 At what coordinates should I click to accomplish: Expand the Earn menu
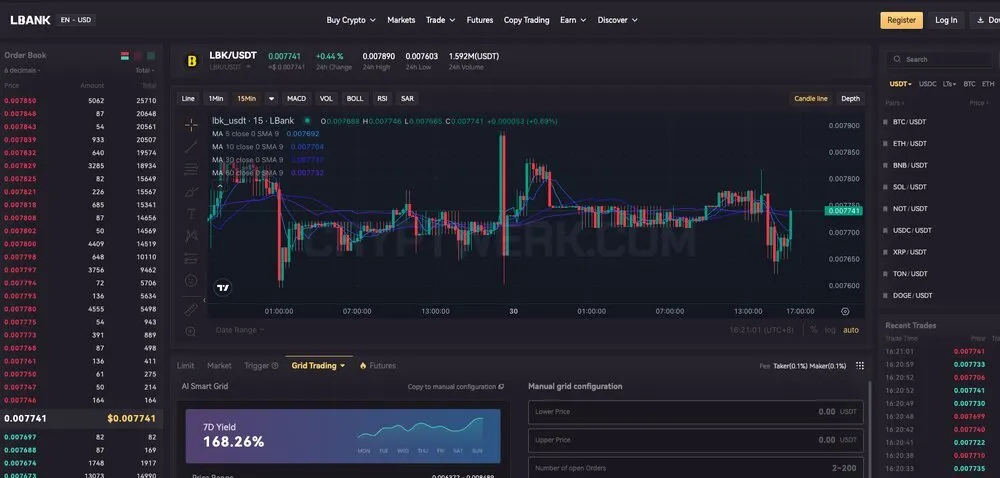(573, 20)
